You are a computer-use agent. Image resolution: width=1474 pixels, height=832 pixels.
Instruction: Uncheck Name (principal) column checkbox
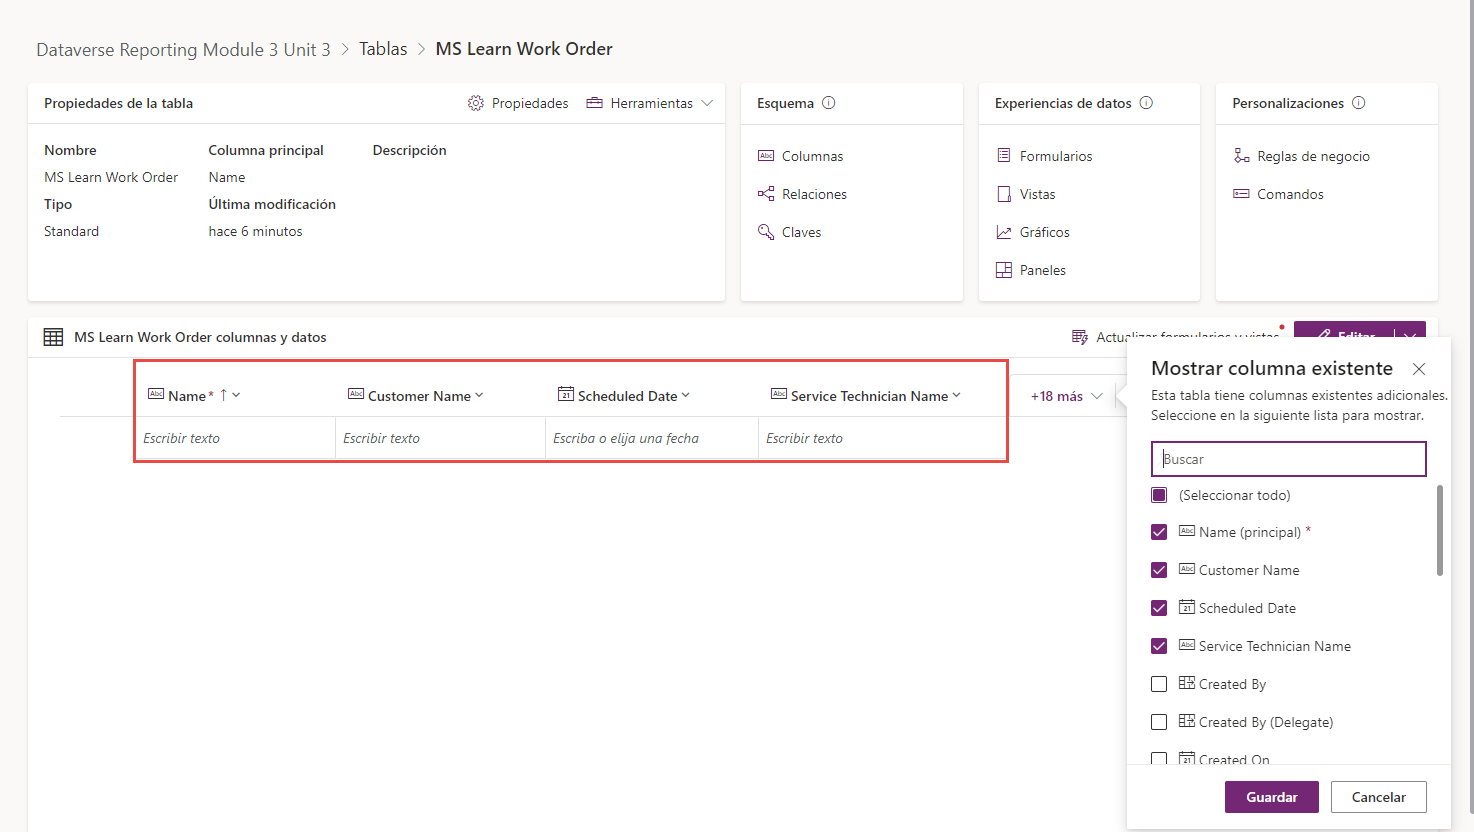click(1159, 532)
